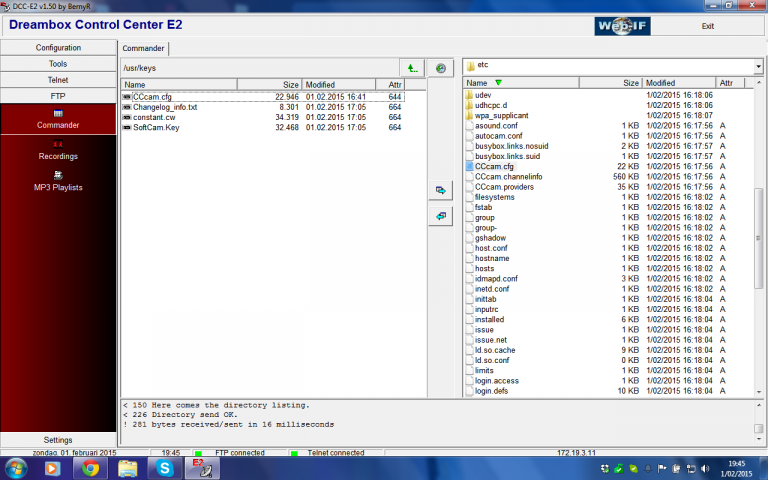Click the refresh connection globe icon

point(440,68)
